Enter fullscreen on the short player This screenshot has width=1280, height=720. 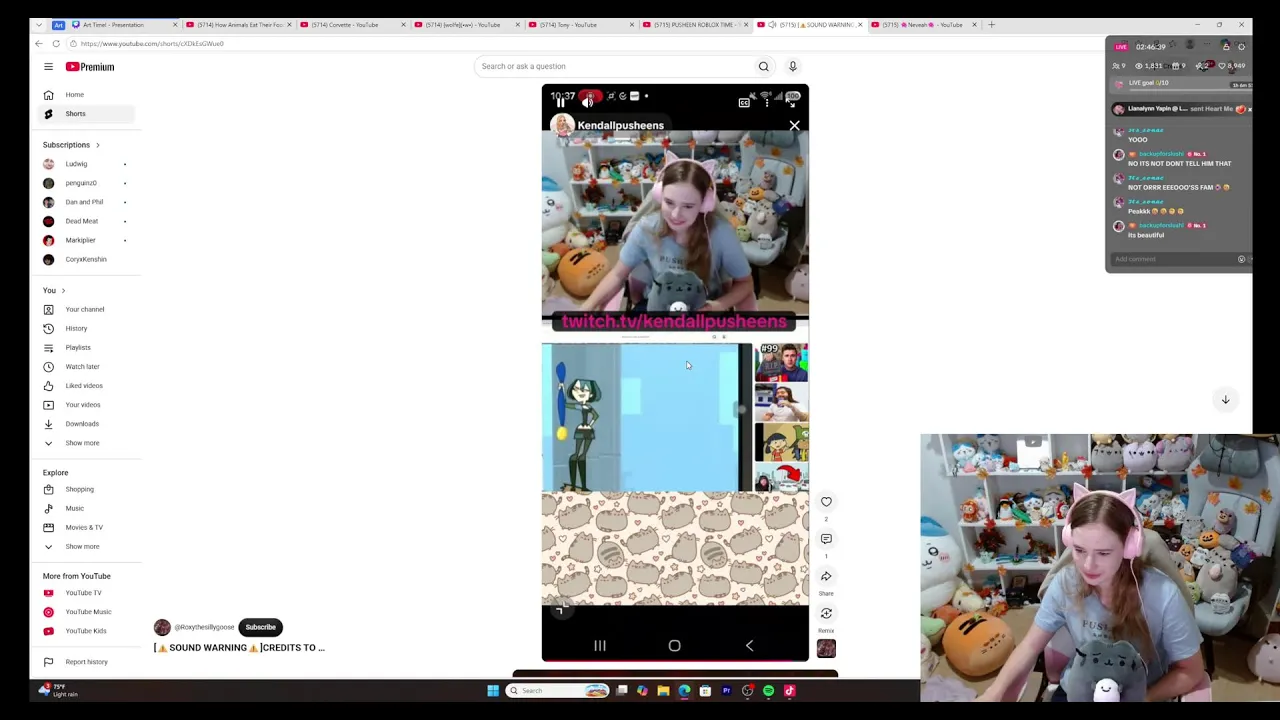(791, 102)
